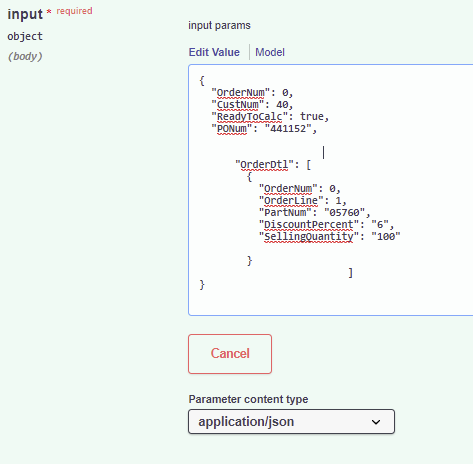
Task: Click the "DiscountPercent": "6" entry
Action: (327, 225)
